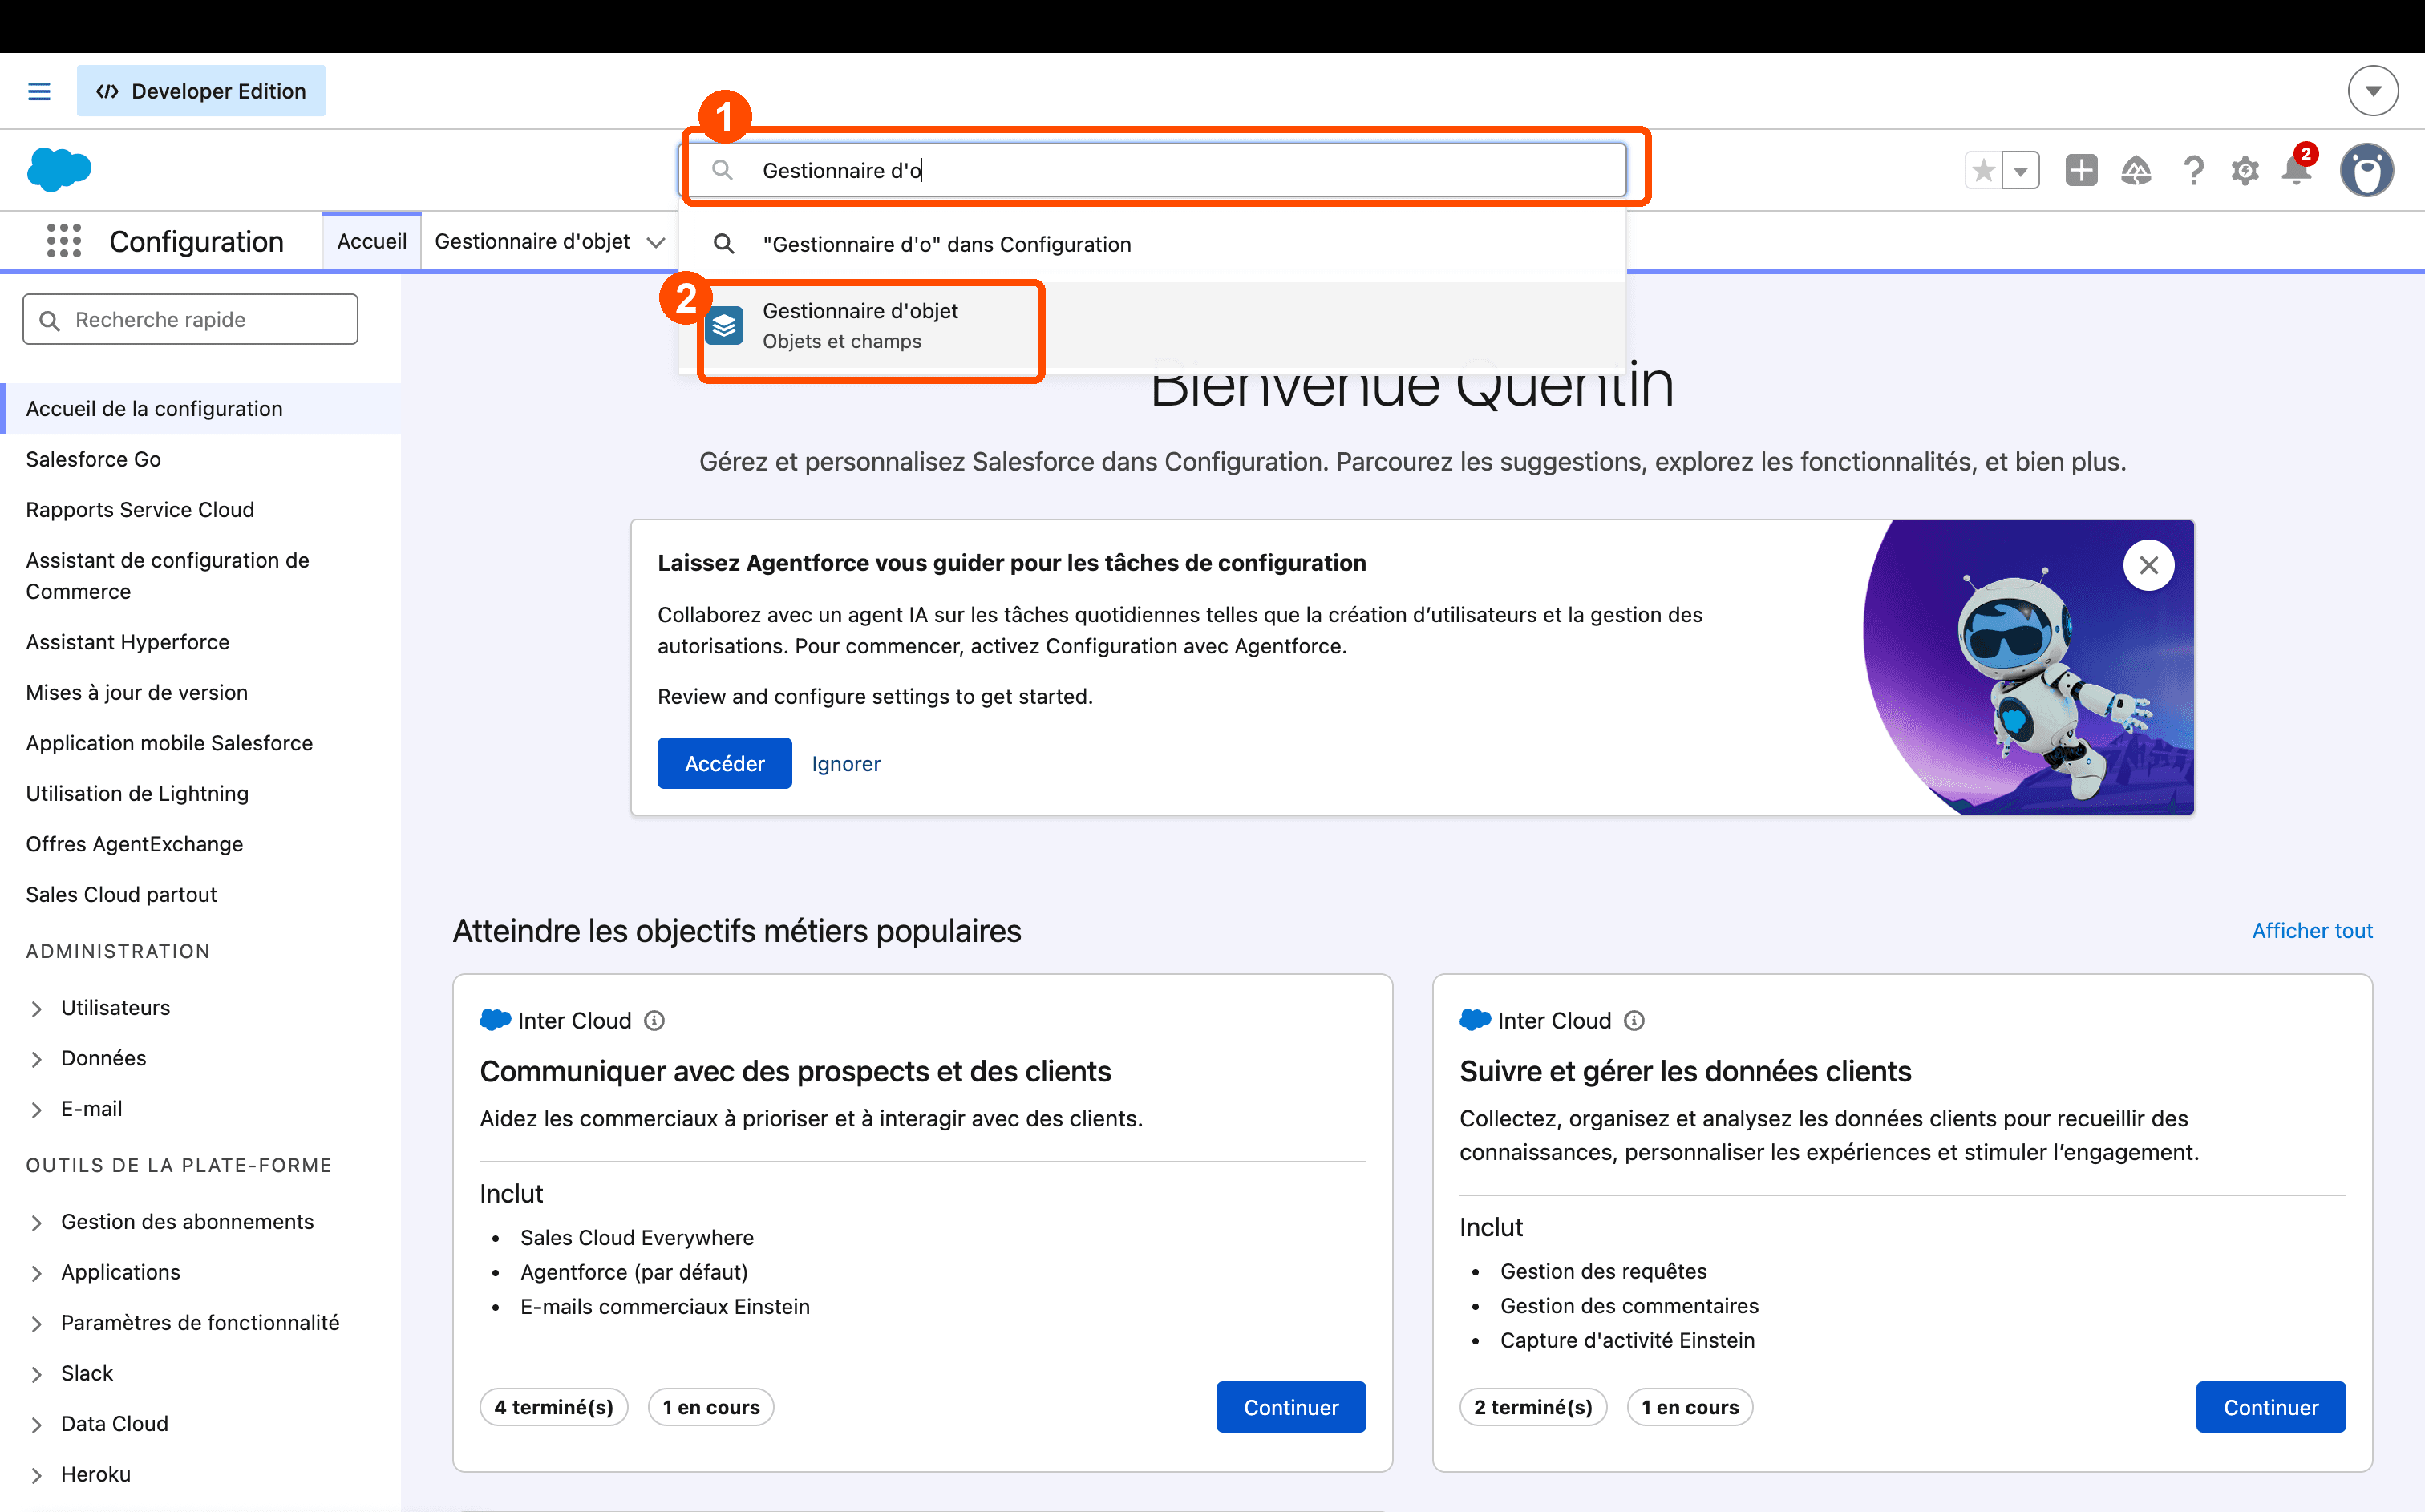The image size is (2425, 1512).
Task: Open the global actions plus icon
Action: point(2082,170)
